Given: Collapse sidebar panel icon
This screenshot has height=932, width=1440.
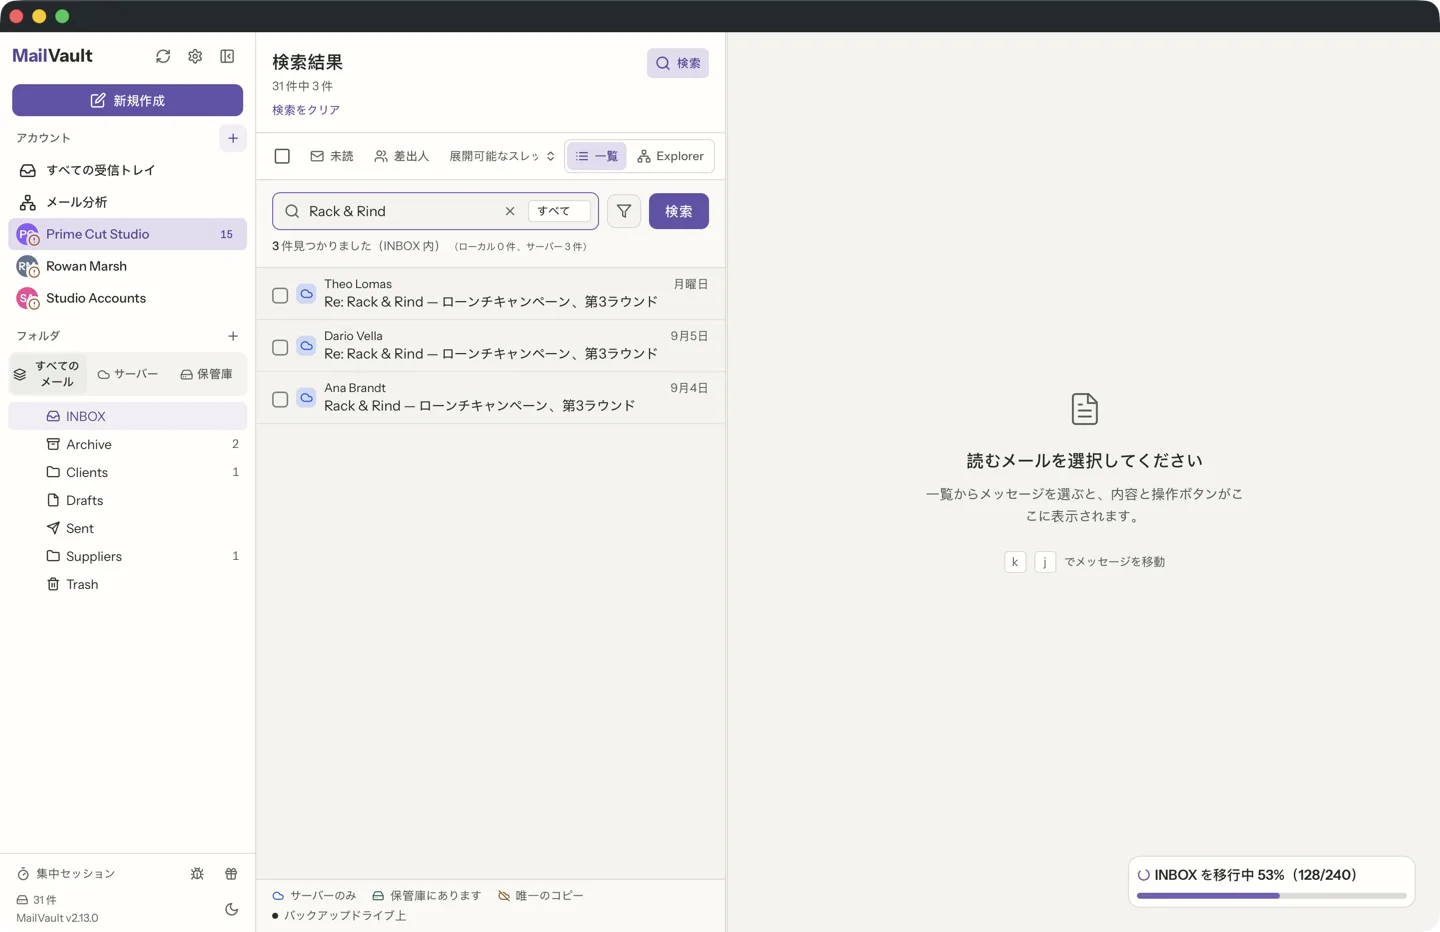Looking at the screenshot, I should click(x=227, y=56).
